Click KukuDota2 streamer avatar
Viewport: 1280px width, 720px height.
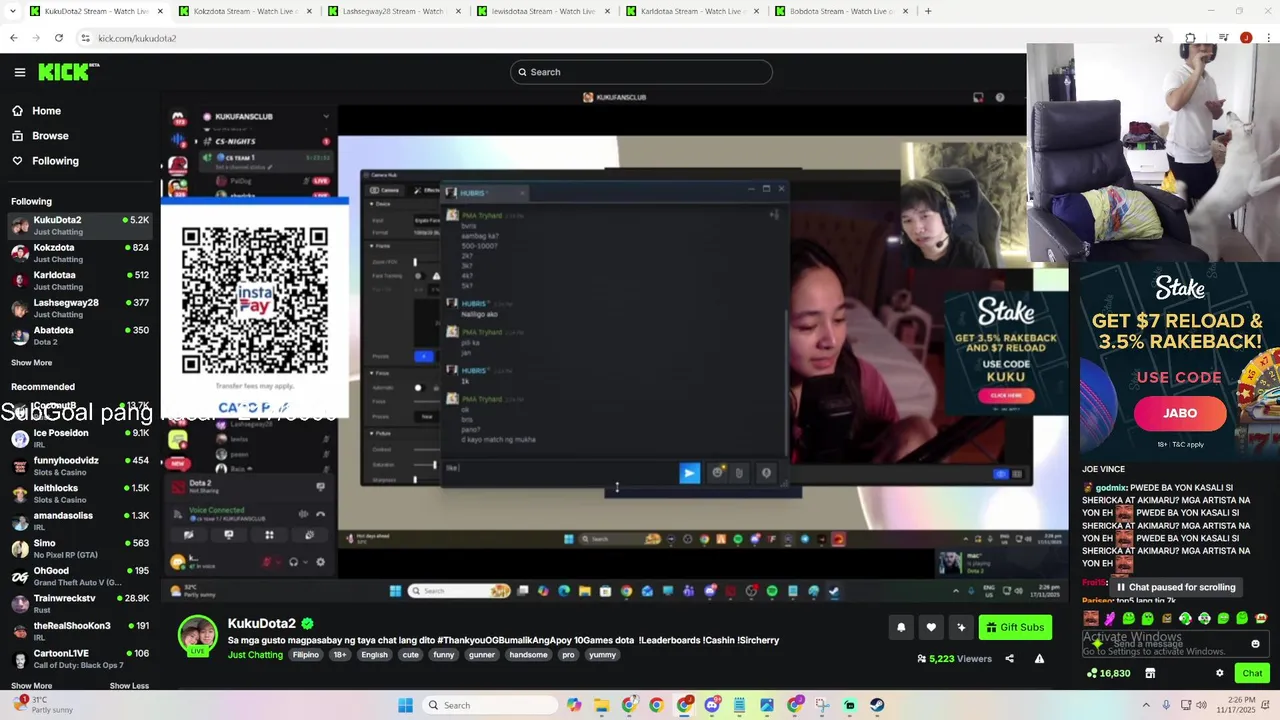(198, 635)
